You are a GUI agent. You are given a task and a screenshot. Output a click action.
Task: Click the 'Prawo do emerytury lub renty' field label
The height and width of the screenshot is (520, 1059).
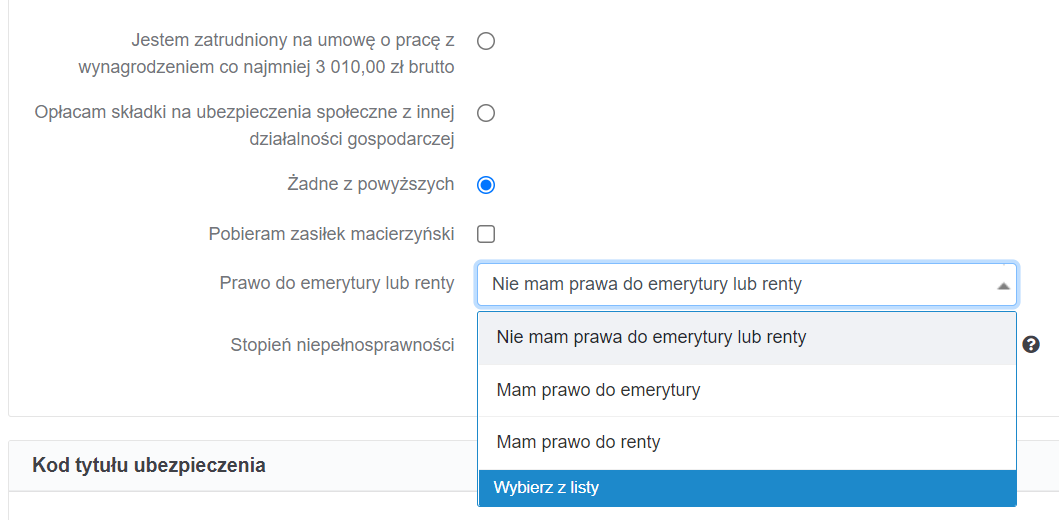coord(337,284)
